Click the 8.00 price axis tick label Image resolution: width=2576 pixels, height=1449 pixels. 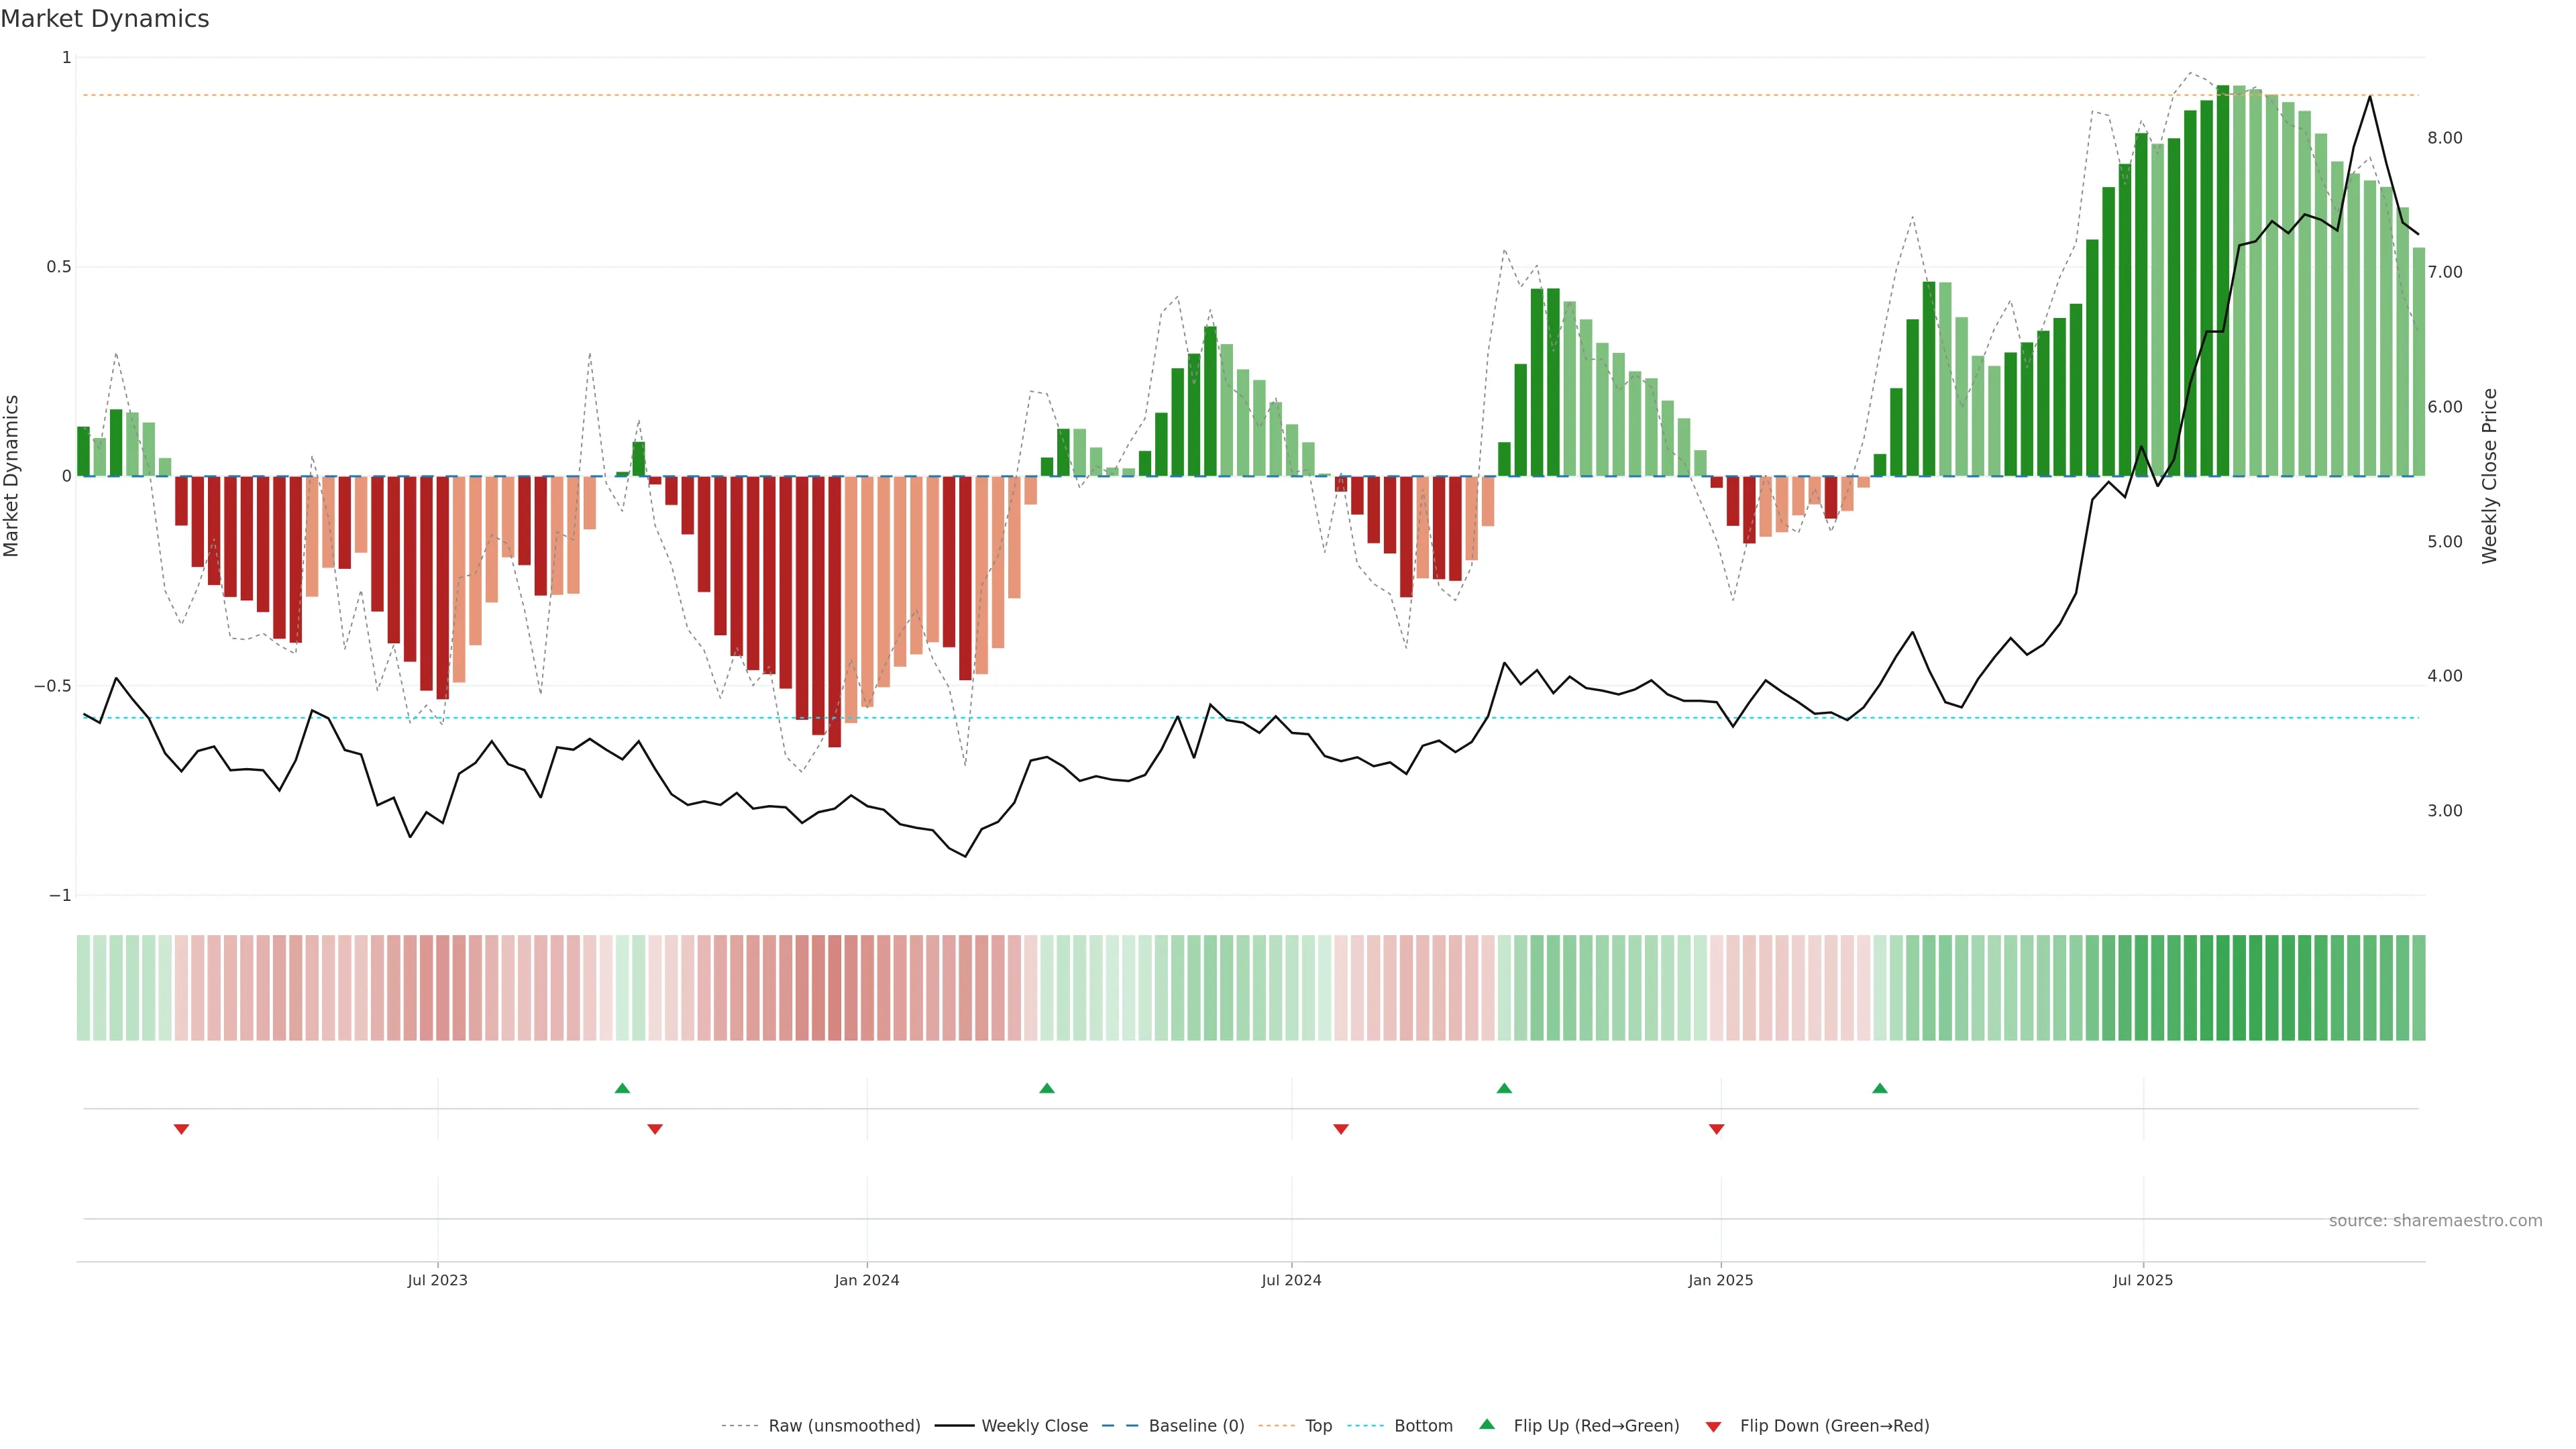[2444, 138]
